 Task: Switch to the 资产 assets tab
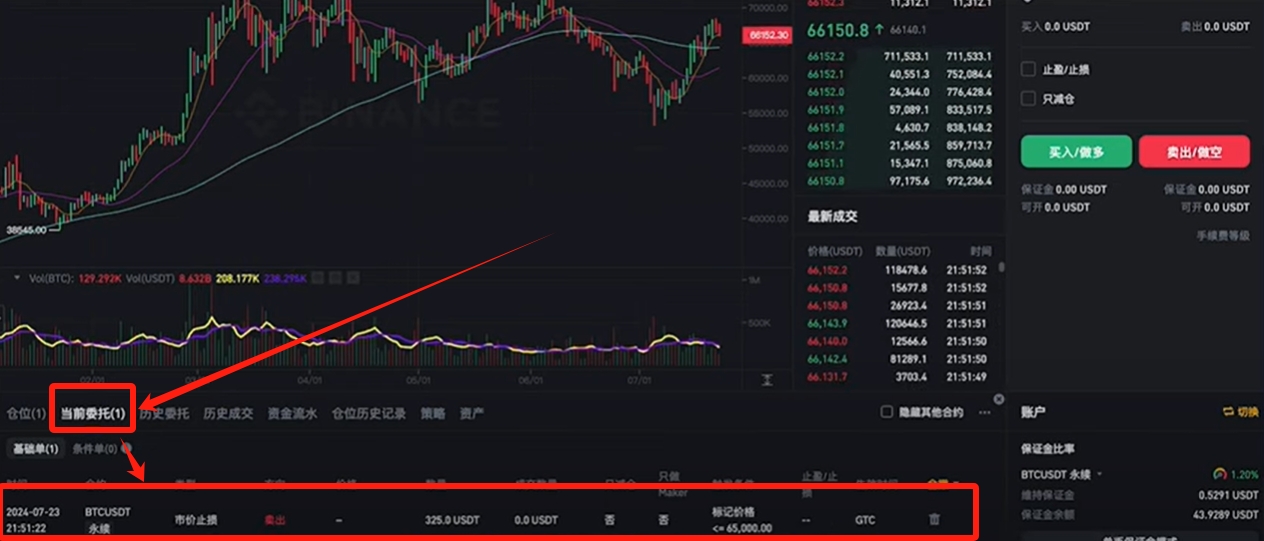tap(472, 413)
